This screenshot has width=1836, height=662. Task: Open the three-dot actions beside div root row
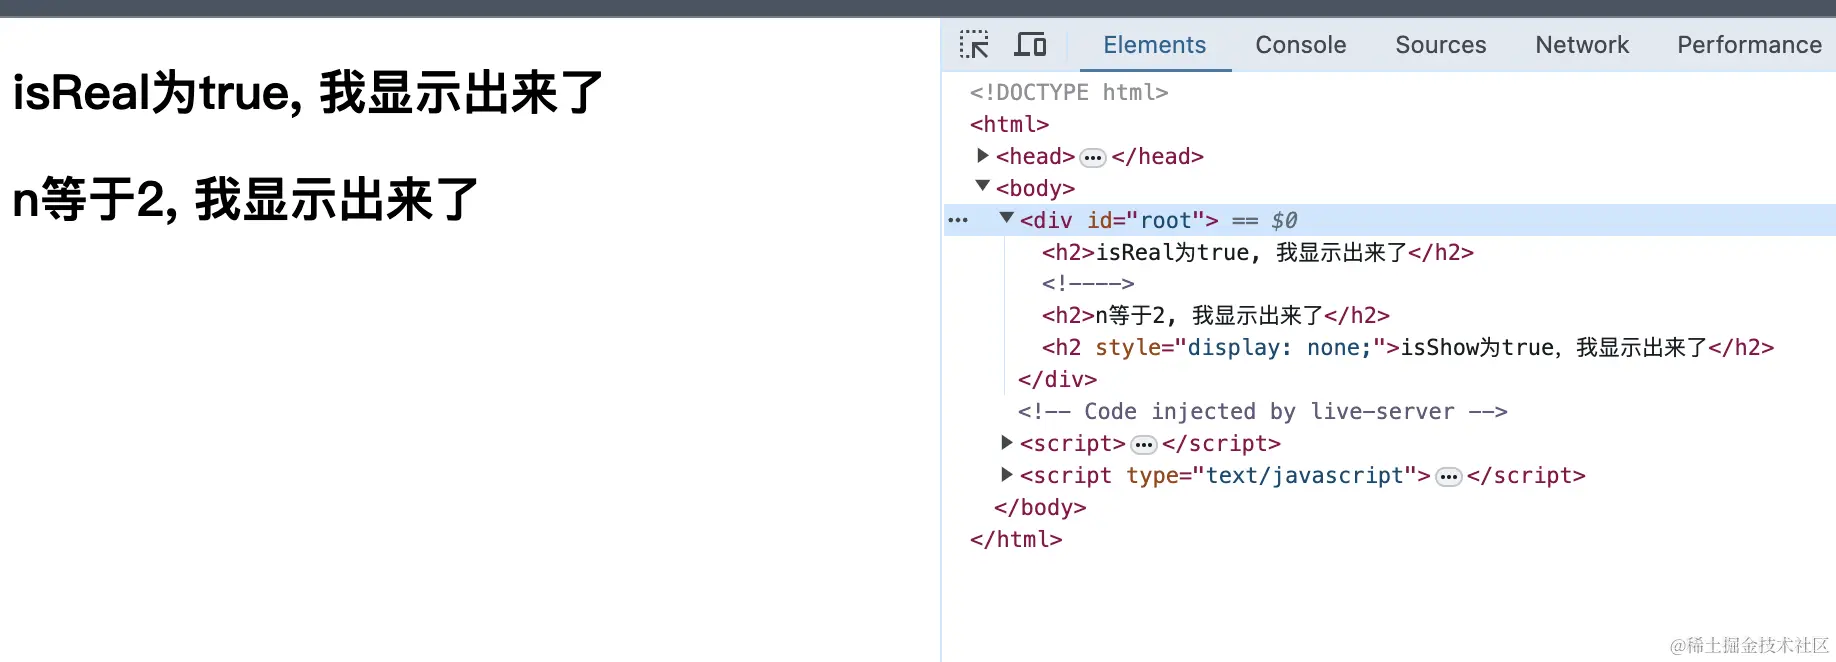point(958,220)
